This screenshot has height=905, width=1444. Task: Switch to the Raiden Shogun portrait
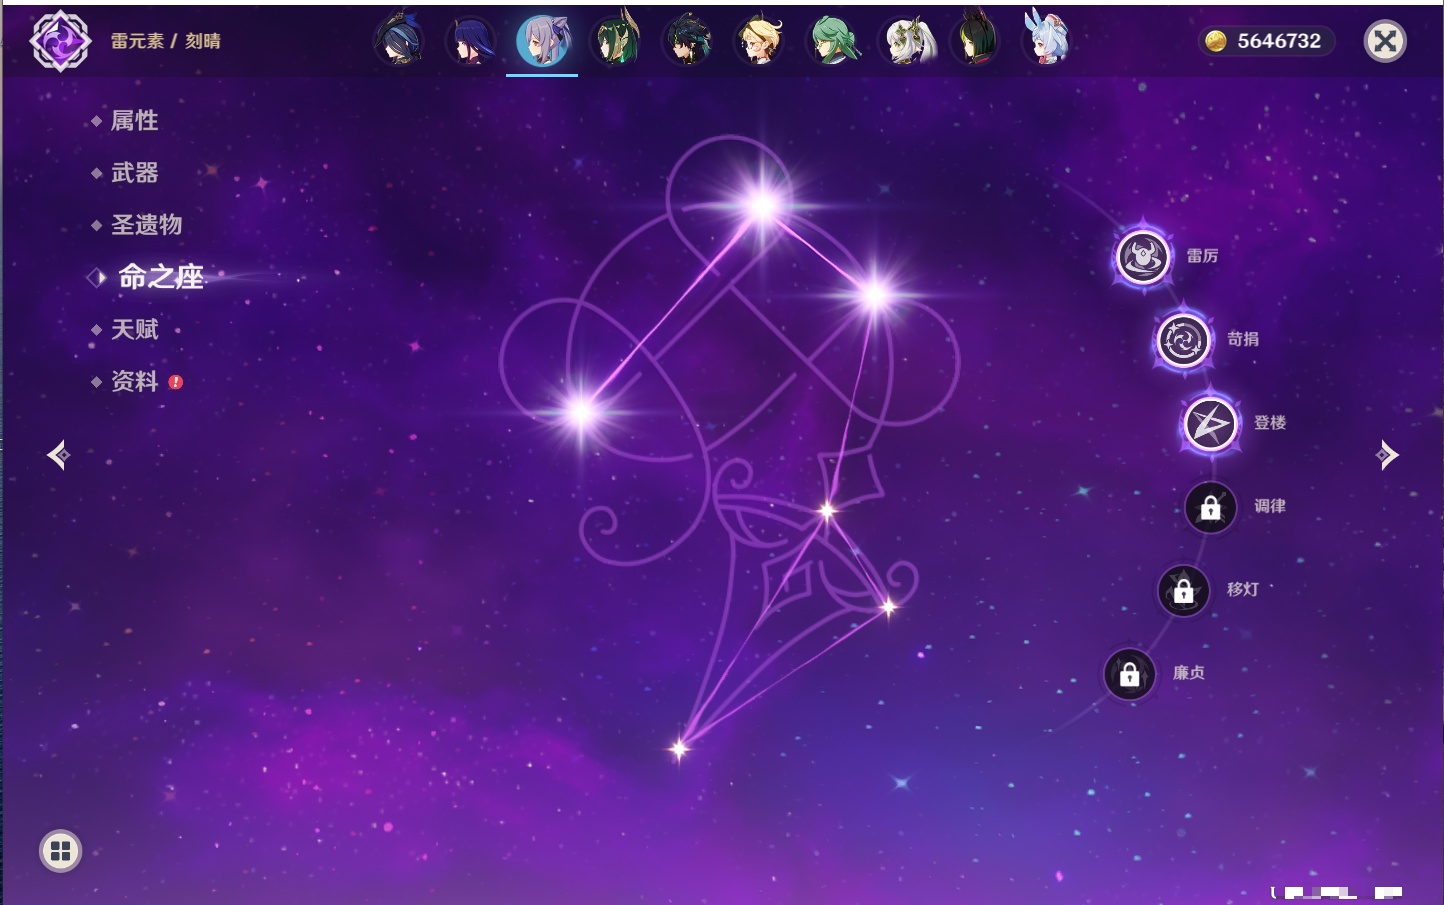470,41
